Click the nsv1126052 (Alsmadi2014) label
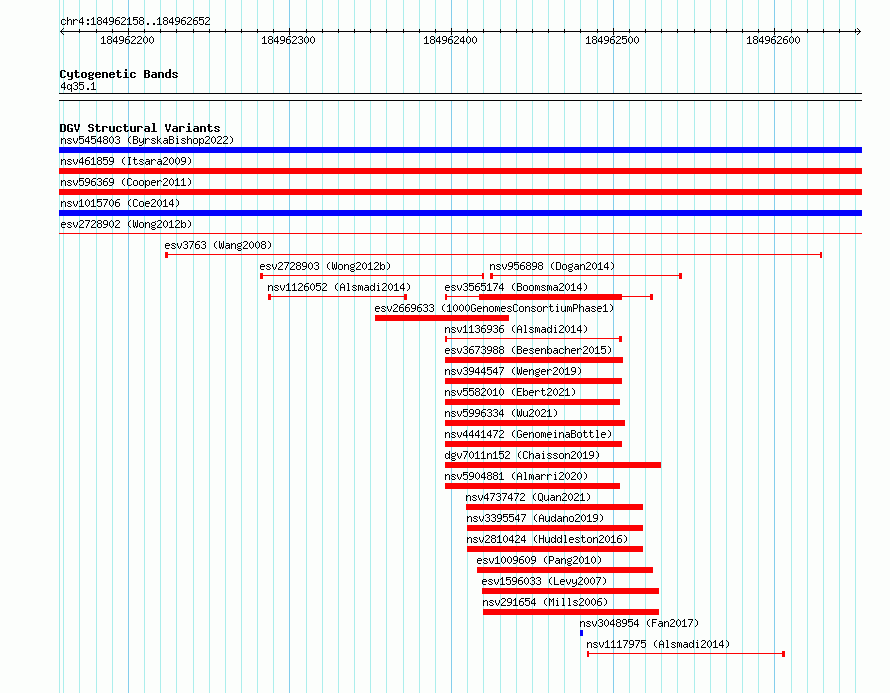The width and height of the screenshot is (890, 693). click(339, 287)
